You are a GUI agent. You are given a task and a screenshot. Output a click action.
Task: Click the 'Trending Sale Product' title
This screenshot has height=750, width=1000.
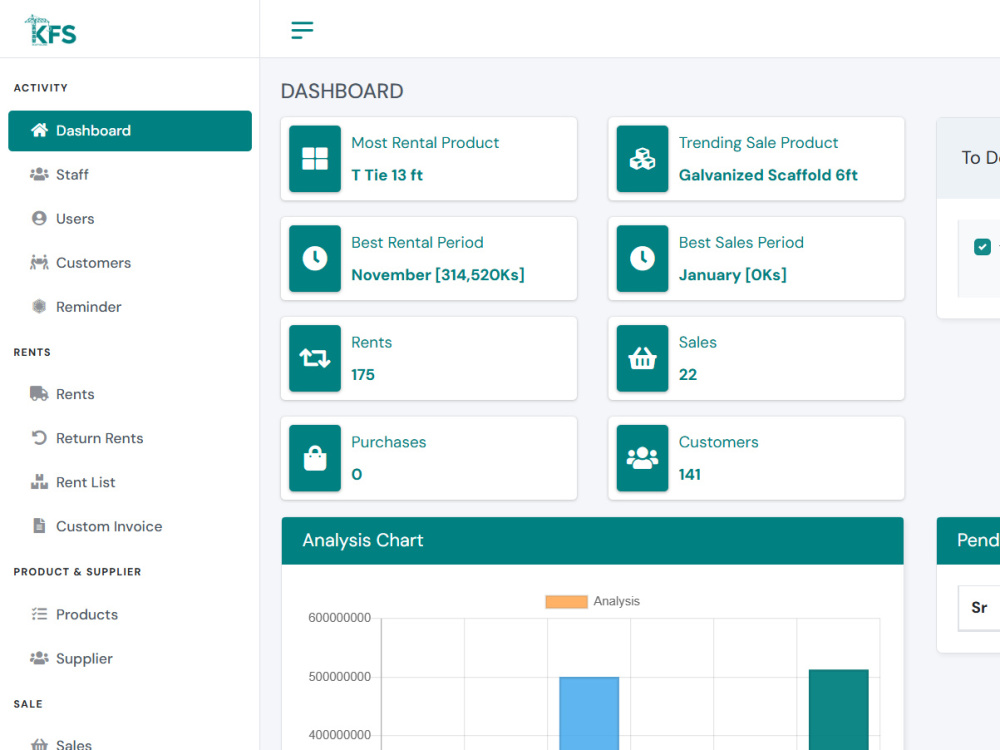(x=758, y=143)
